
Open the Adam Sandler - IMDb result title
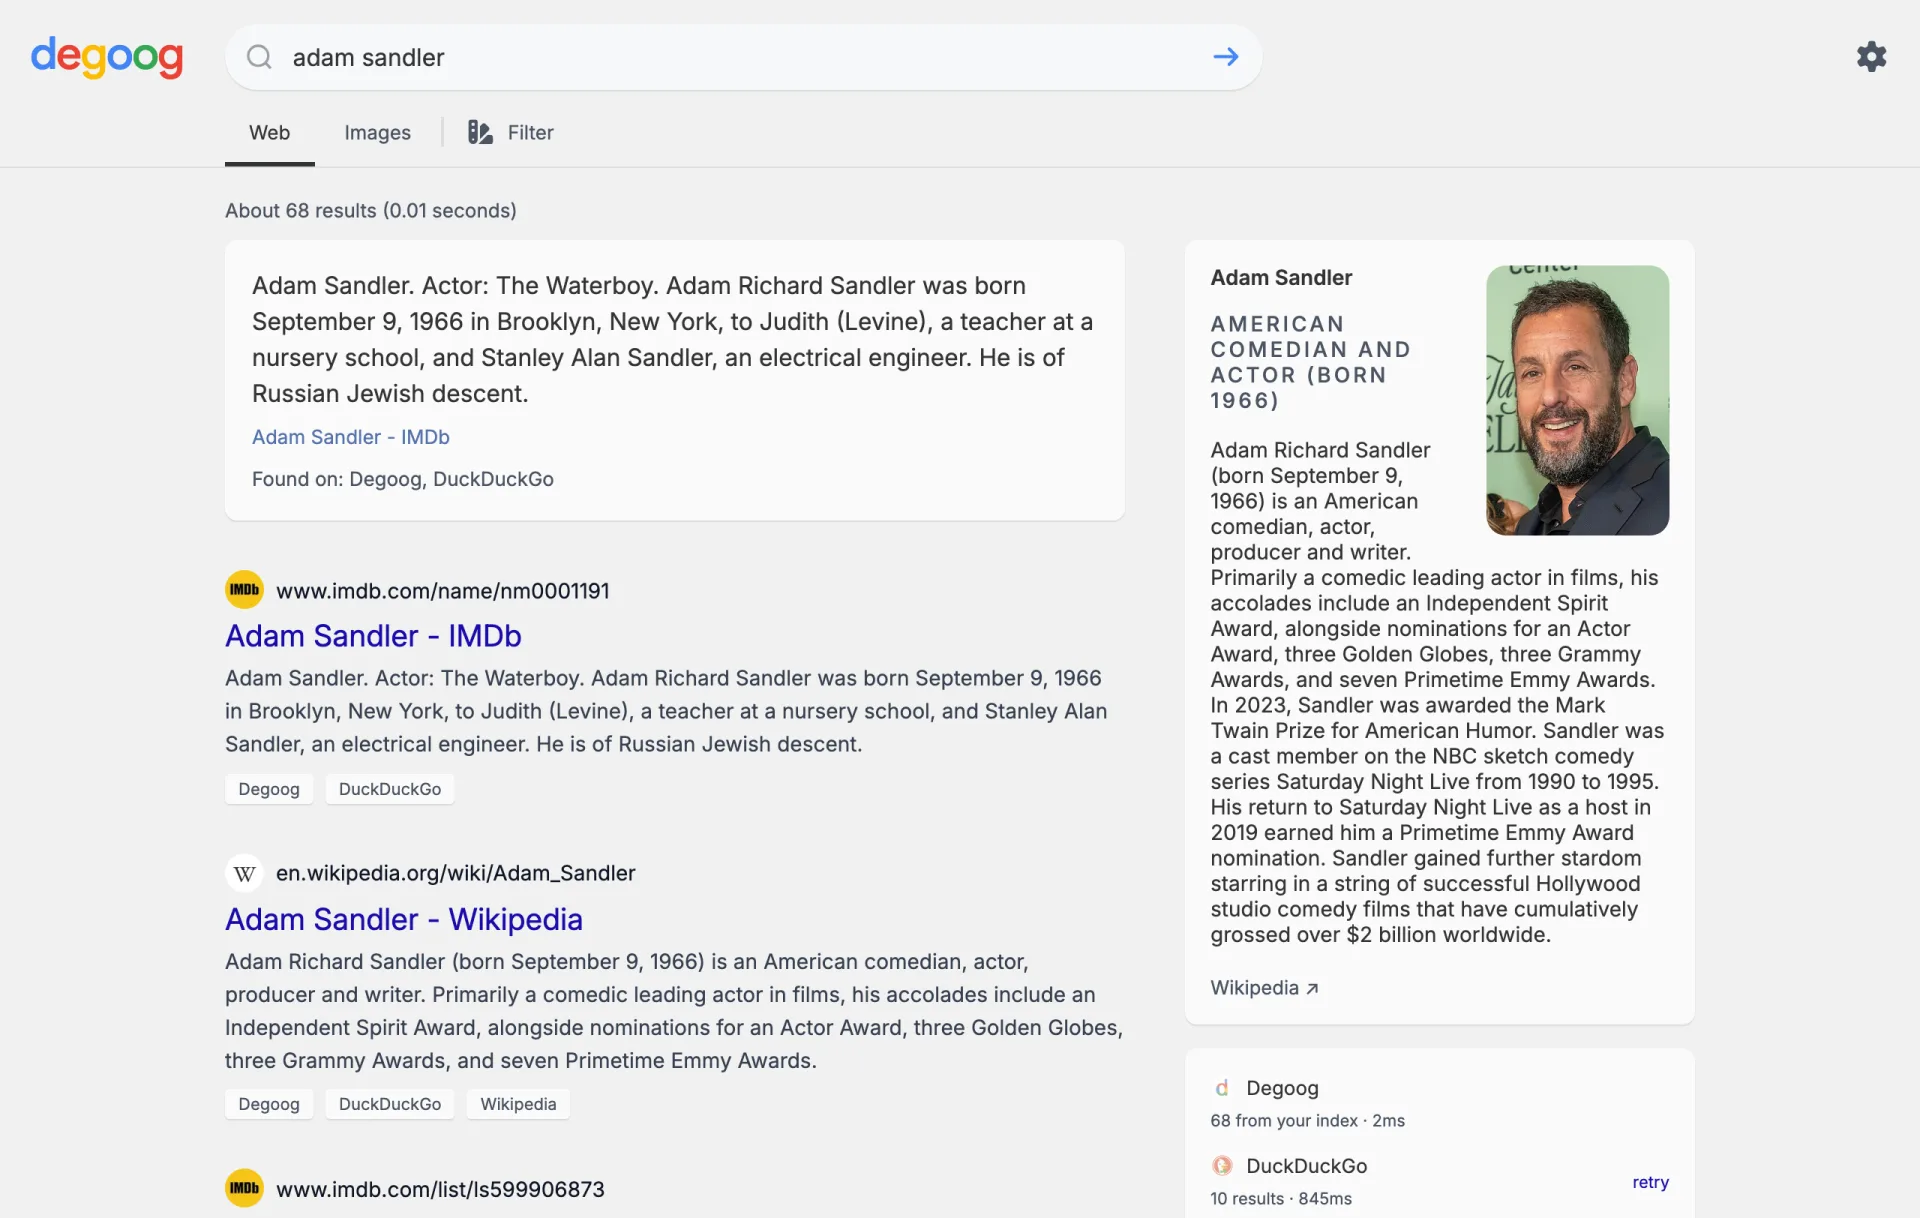click(373, 636)
